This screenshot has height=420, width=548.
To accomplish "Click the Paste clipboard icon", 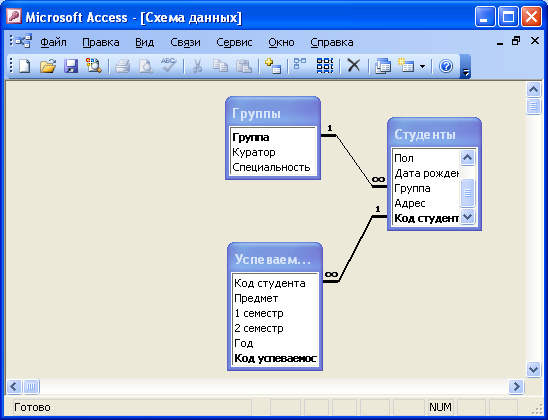I will [x=244, y=66].
